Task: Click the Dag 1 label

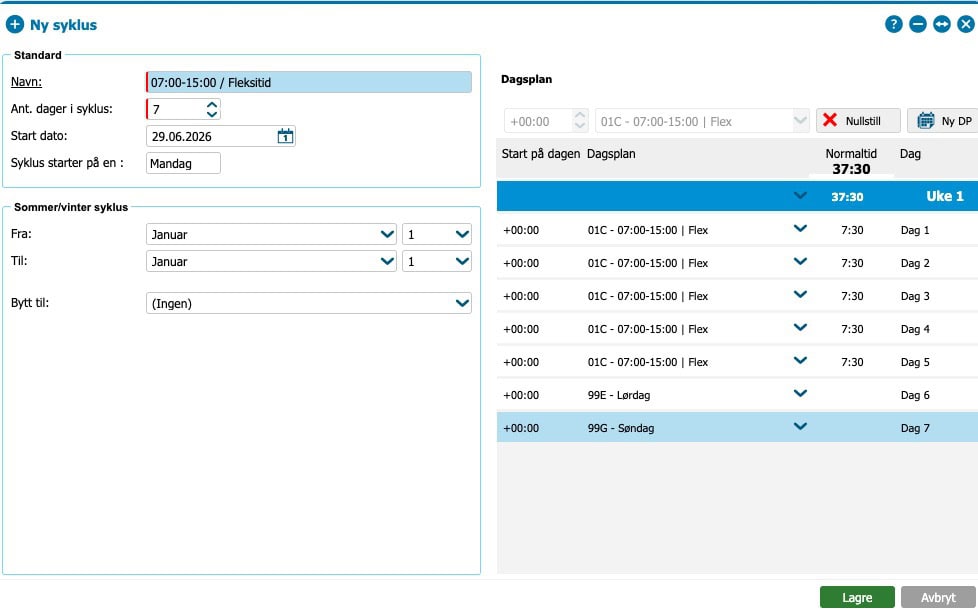Action: tap(915, 230)
